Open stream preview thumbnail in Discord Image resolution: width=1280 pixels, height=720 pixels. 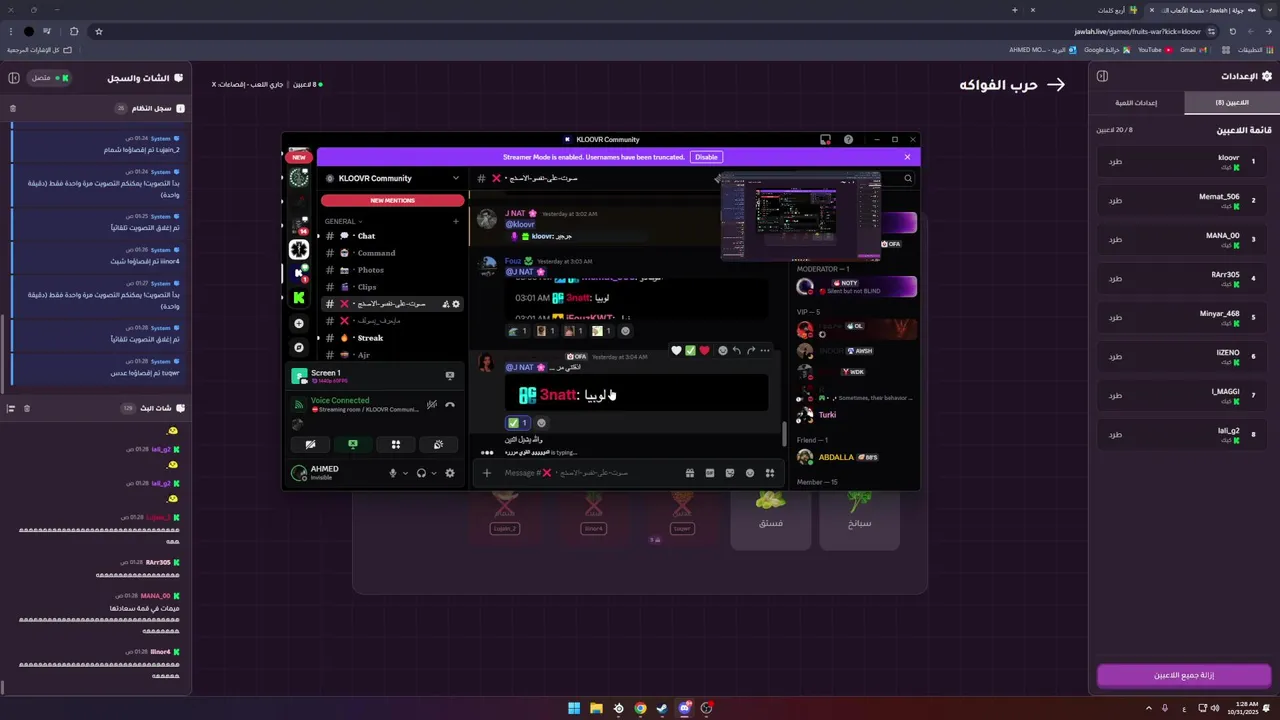tap(800, 216)
